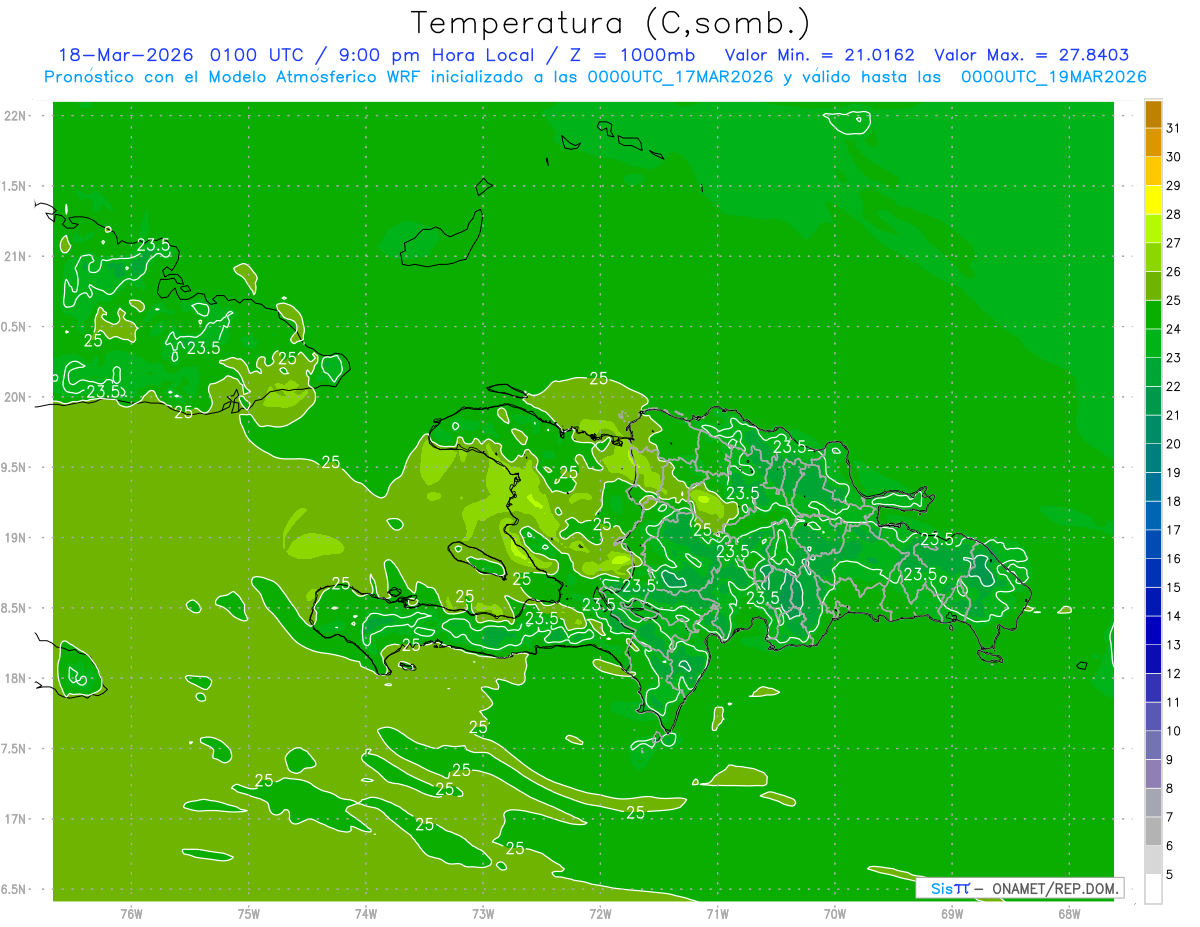Click the colorbar value 13
1200x927 pixels.
(x=1174, y=645)
